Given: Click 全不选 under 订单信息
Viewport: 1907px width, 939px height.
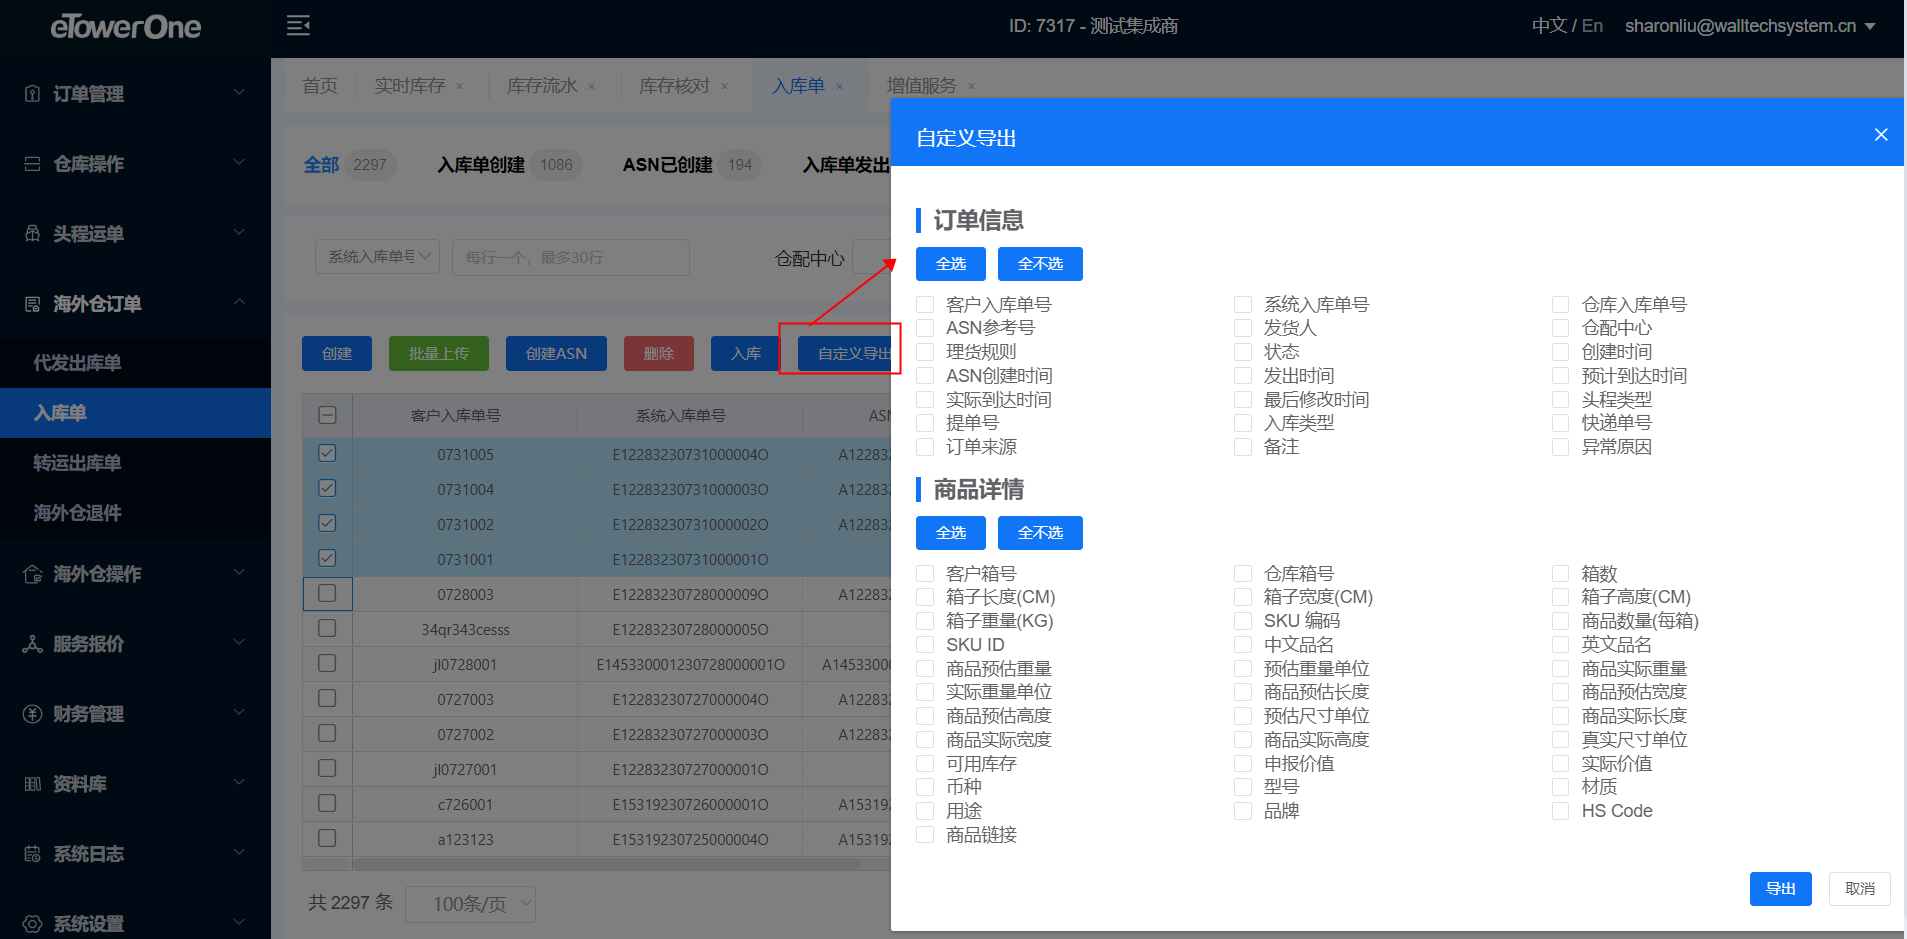Looking at the screenshot, I should tap(1040, 264).
